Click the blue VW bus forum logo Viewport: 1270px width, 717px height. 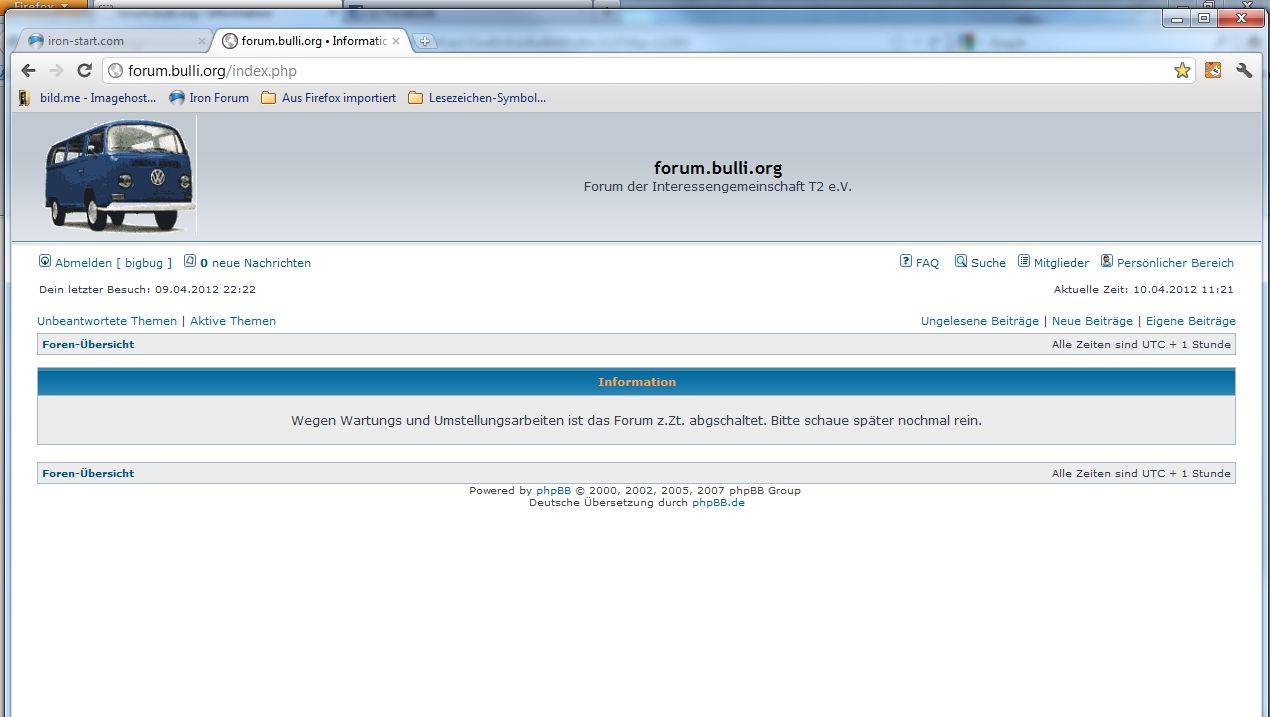(x=120, y=176)
